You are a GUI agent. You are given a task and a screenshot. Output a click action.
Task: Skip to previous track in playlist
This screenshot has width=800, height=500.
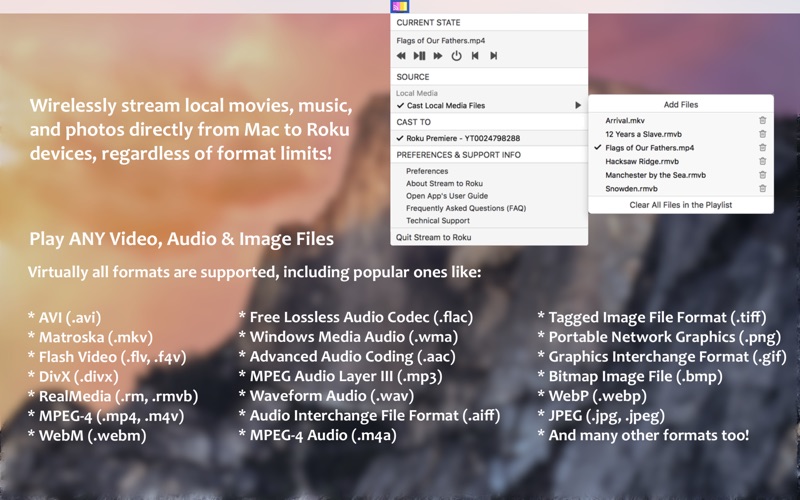(475, 56)
